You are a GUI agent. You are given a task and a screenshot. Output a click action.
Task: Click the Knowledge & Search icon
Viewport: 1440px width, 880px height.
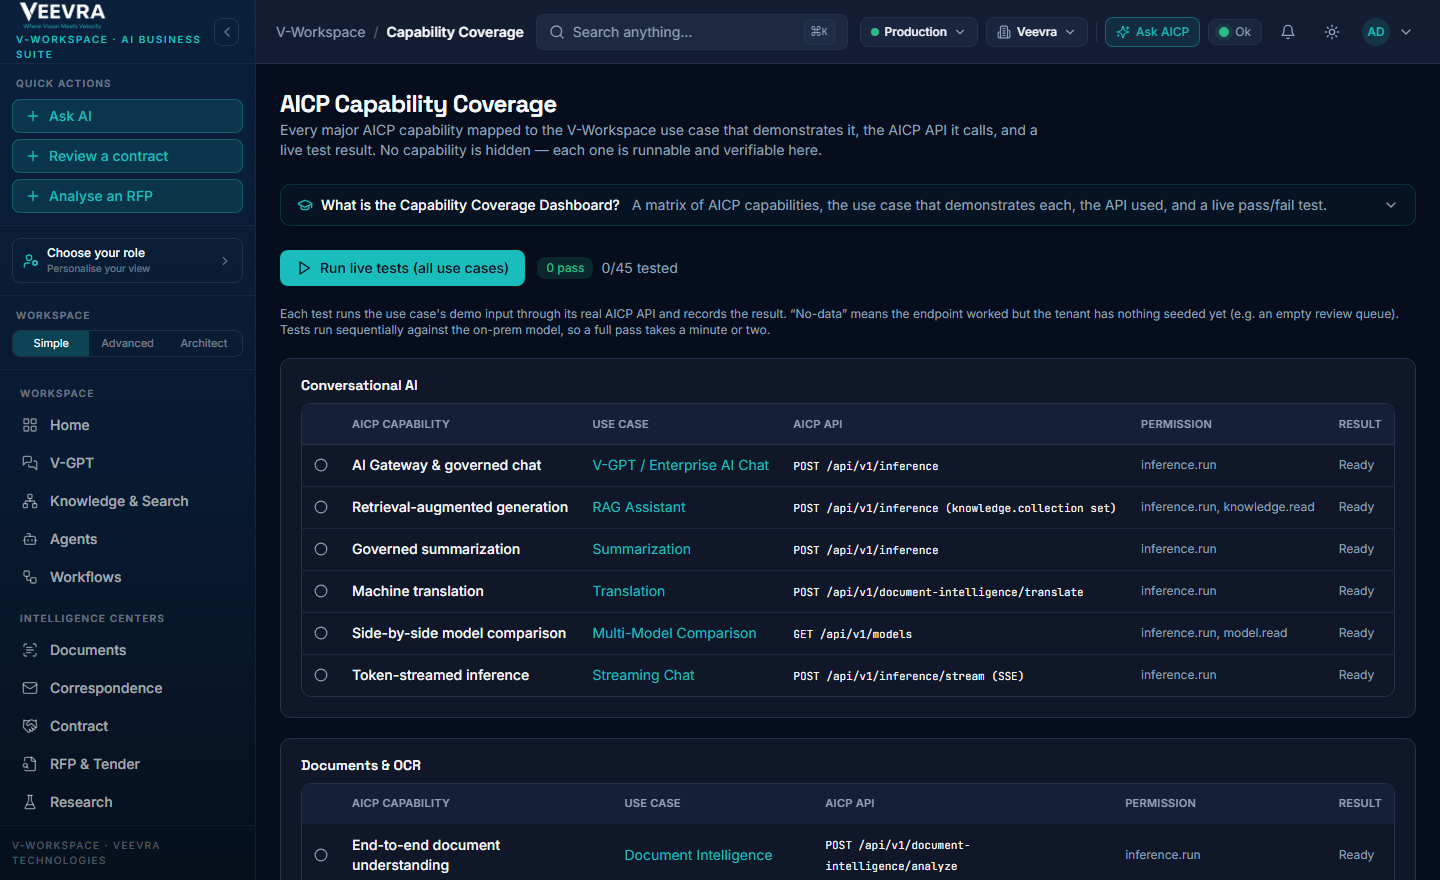click(30, 501)
